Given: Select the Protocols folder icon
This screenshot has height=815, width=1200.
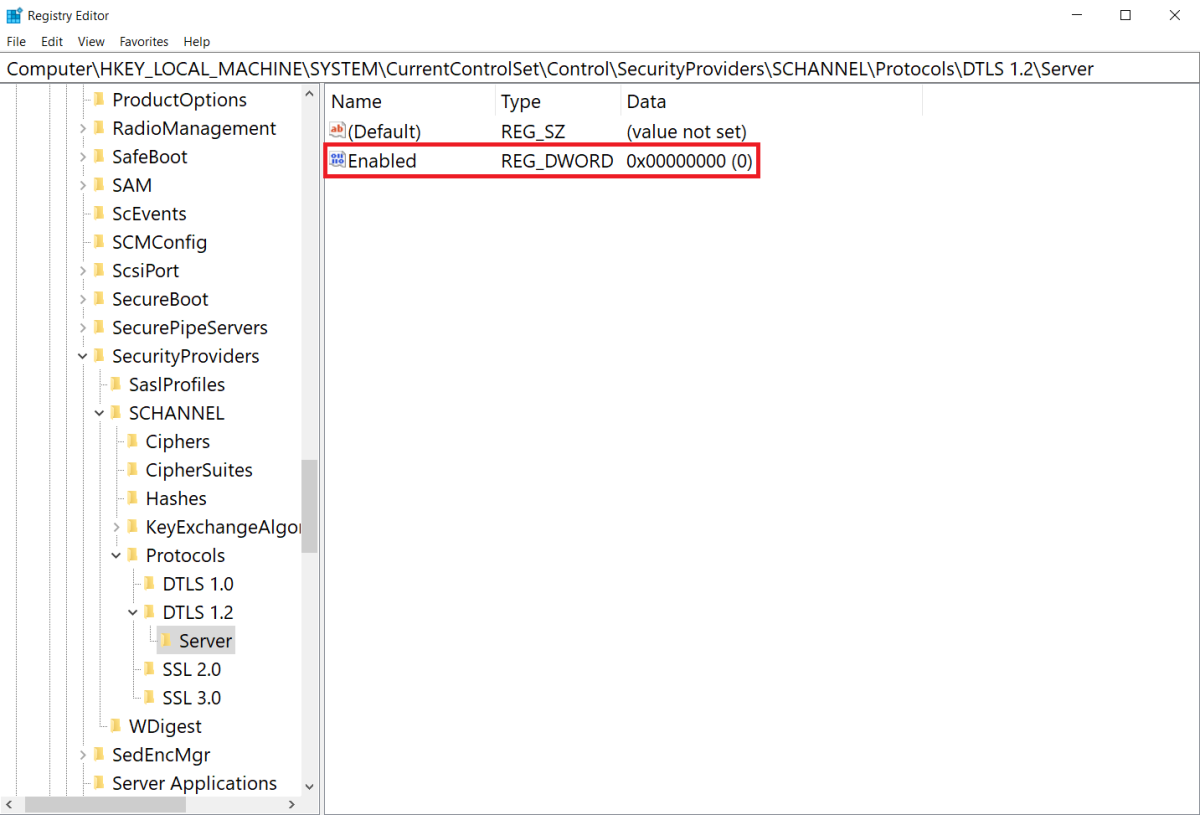Looking at the screenshot, I should coord(133,556).
